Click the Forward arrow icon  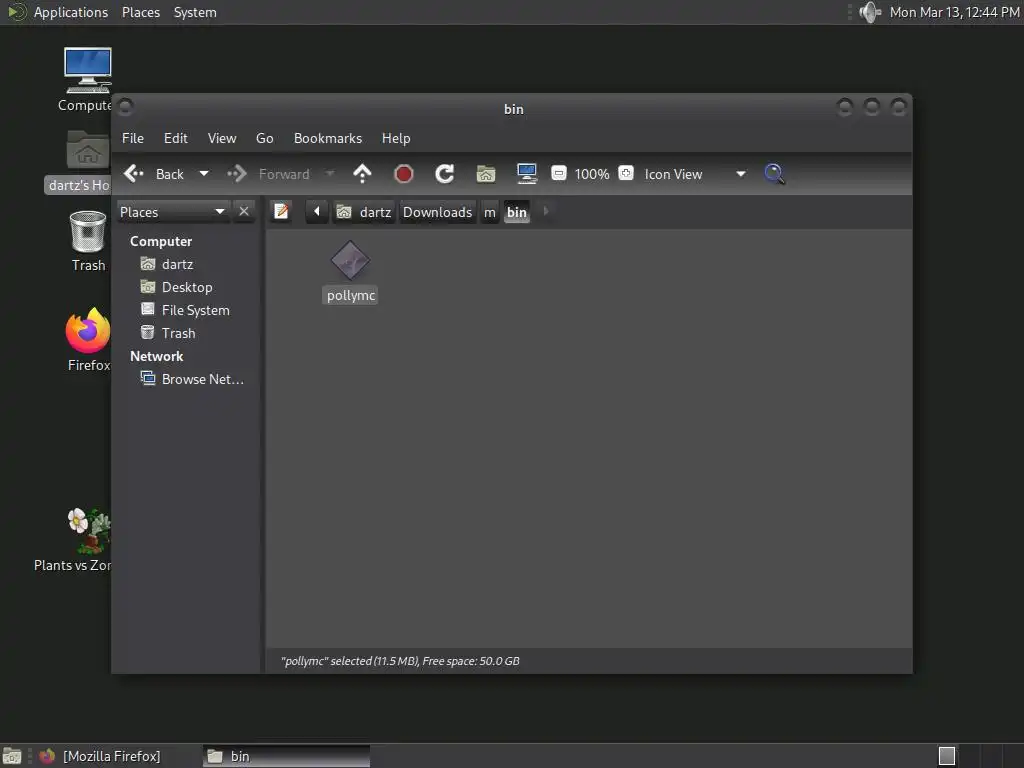(236, 174)
